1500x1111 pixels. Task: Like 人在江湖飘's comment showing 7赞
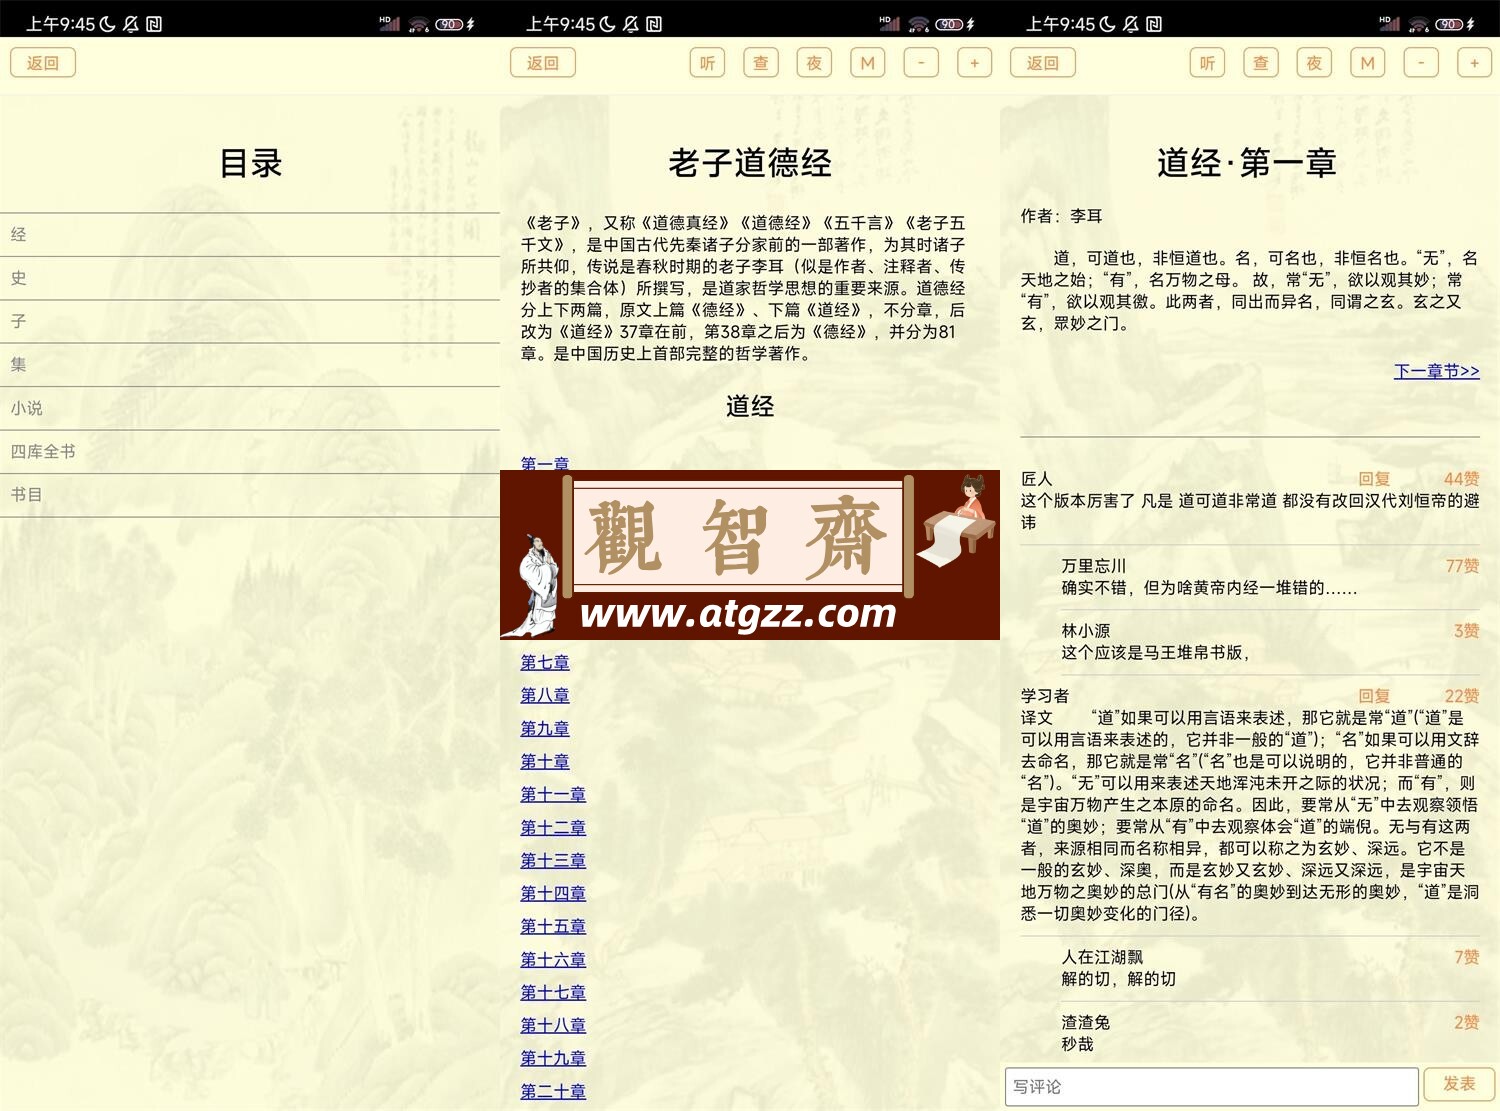pos(1466,957)
